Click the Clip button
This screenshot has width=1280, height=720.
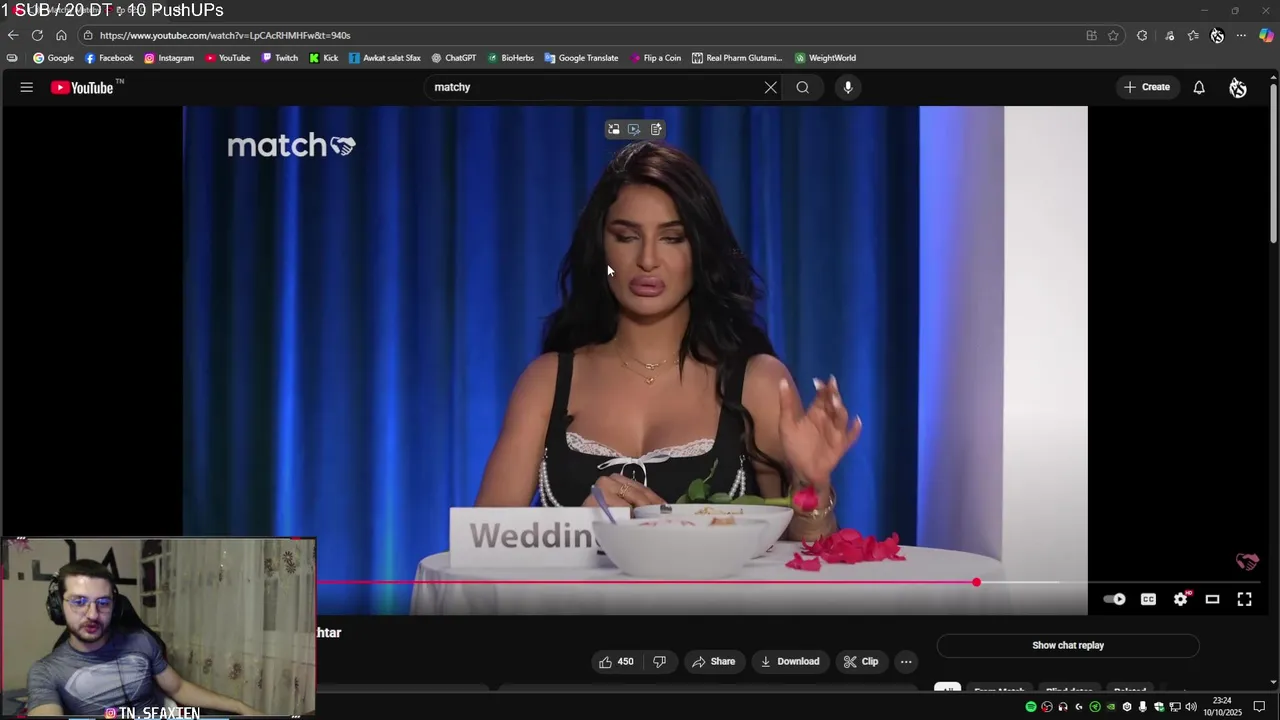(861, 661)
